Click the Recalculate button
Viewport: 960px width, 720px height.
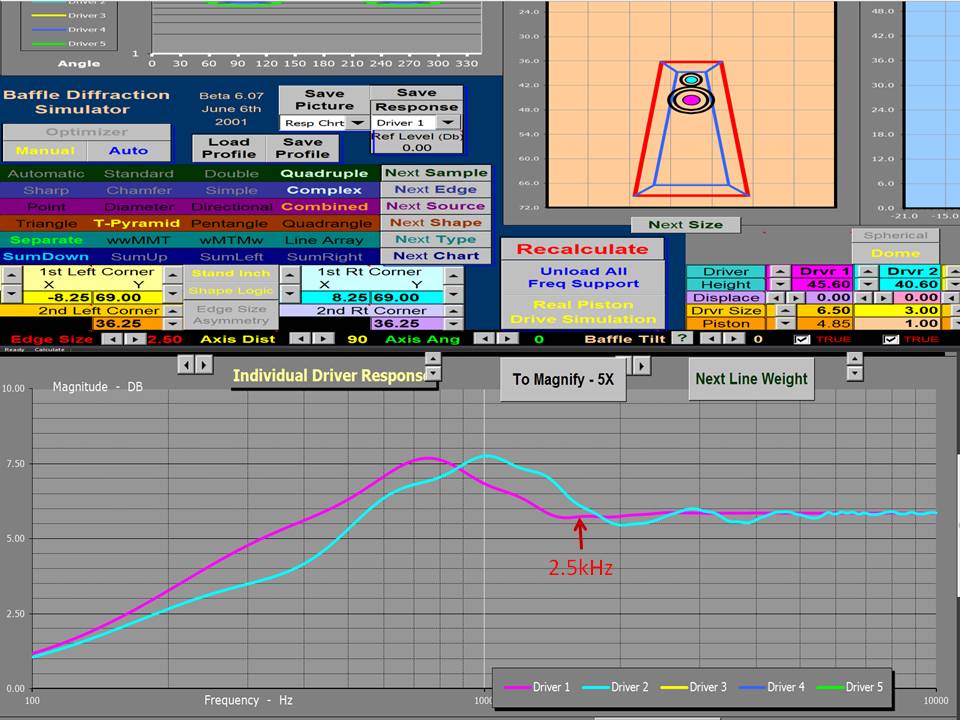[x=582, y=249]
